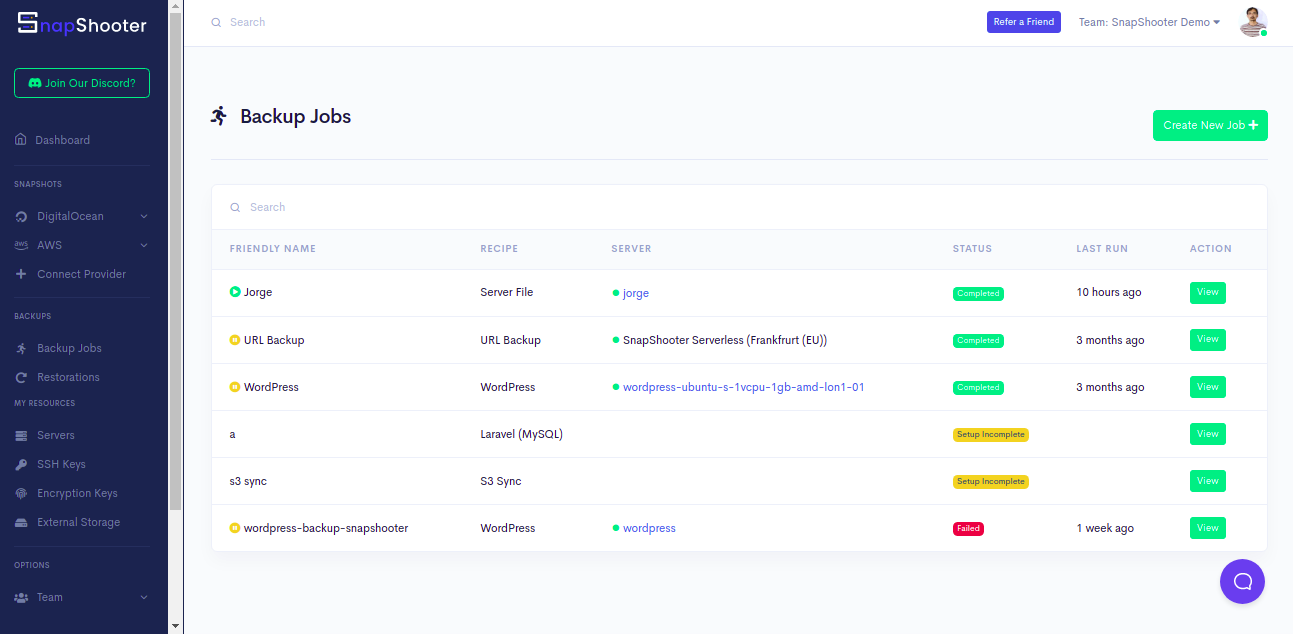View the s3 sync job
Image resolution: width=1293 pixels, height=634 pixels.
(1207, 481)
